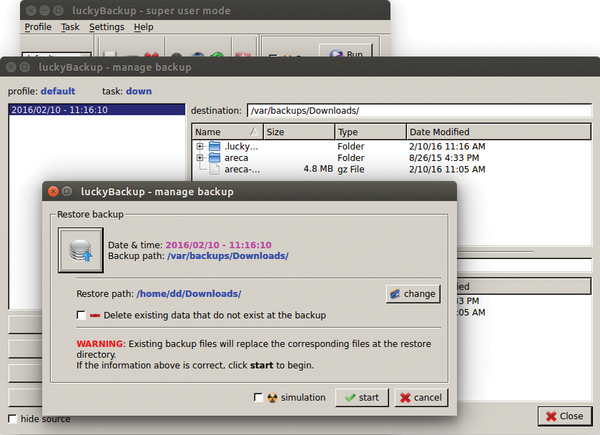The image size is (600, 435).
Task: Sort file list by Date Modified column
Action: point(498,132)
